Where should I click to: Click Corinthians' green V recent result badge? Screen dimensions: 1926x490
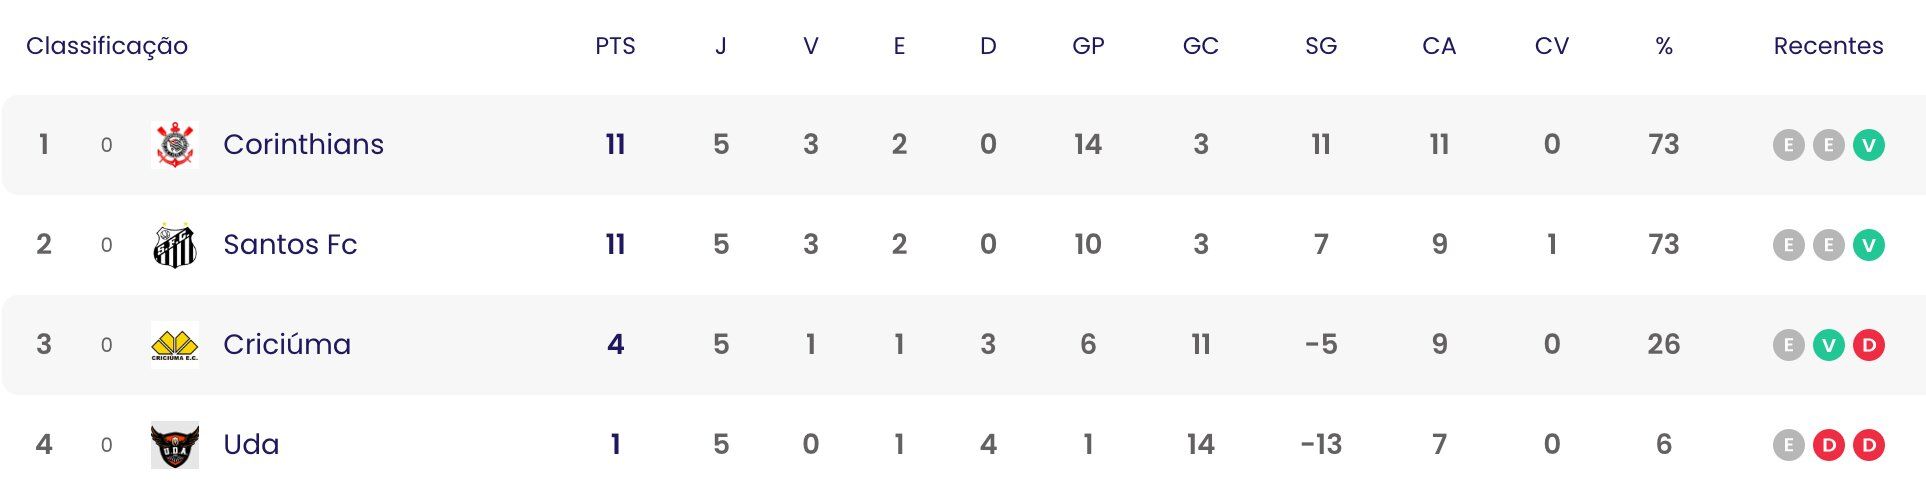click(x=1868, y=145)
